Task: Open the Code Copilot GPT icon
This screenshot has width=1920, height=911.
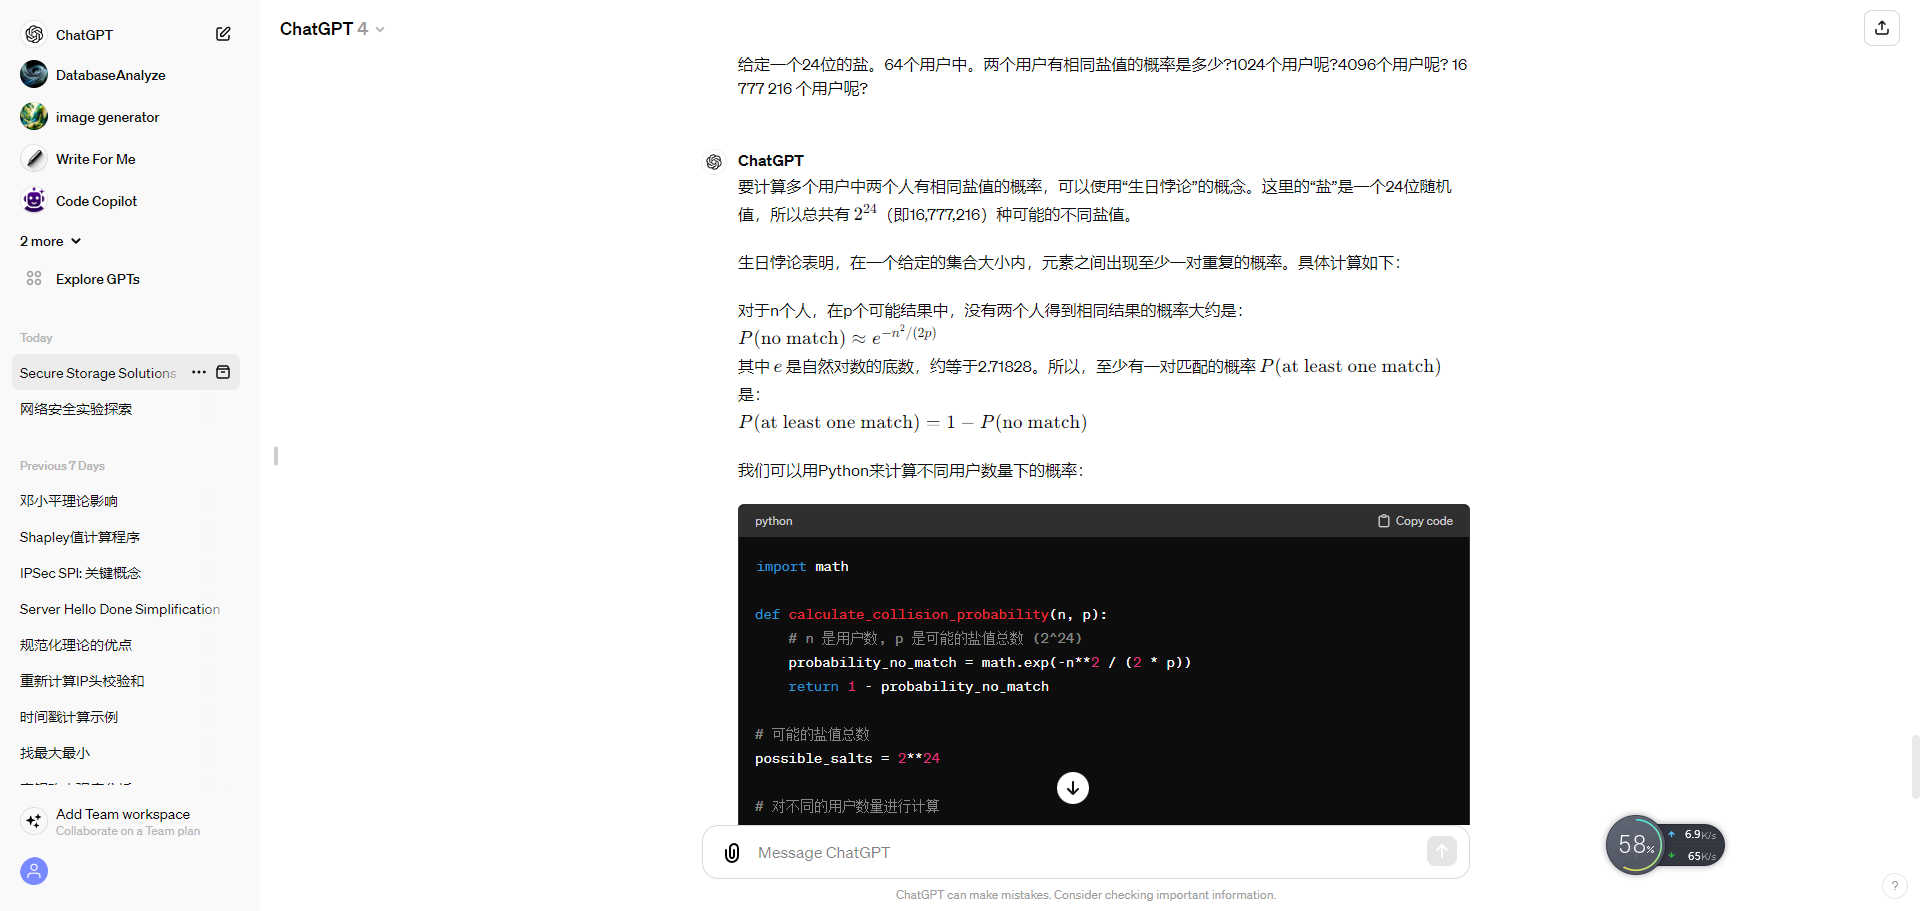Action: click(34, 201)
